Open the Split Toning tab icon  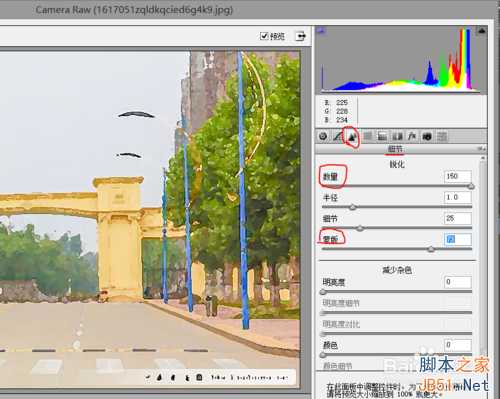[x=382, y=136]
